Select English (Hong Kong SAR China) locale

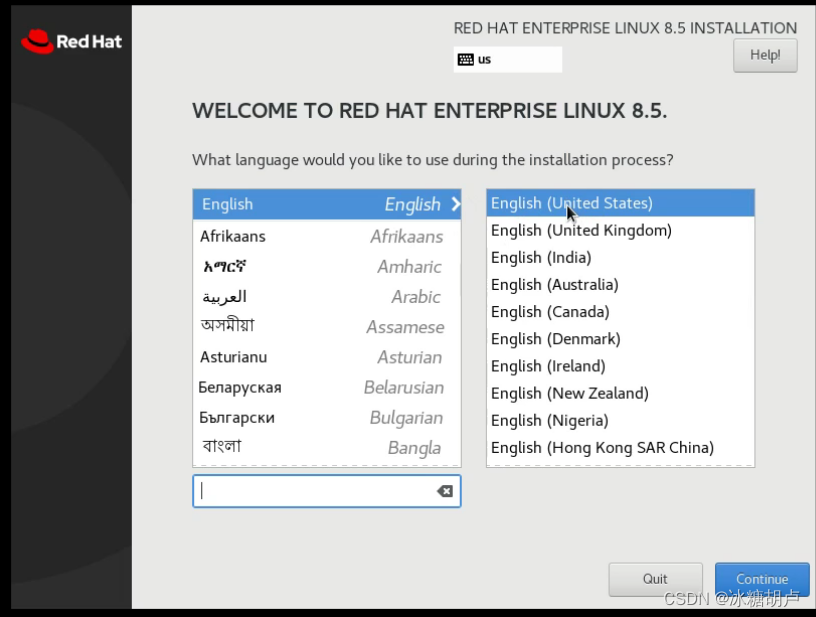(x=602, y=447)
